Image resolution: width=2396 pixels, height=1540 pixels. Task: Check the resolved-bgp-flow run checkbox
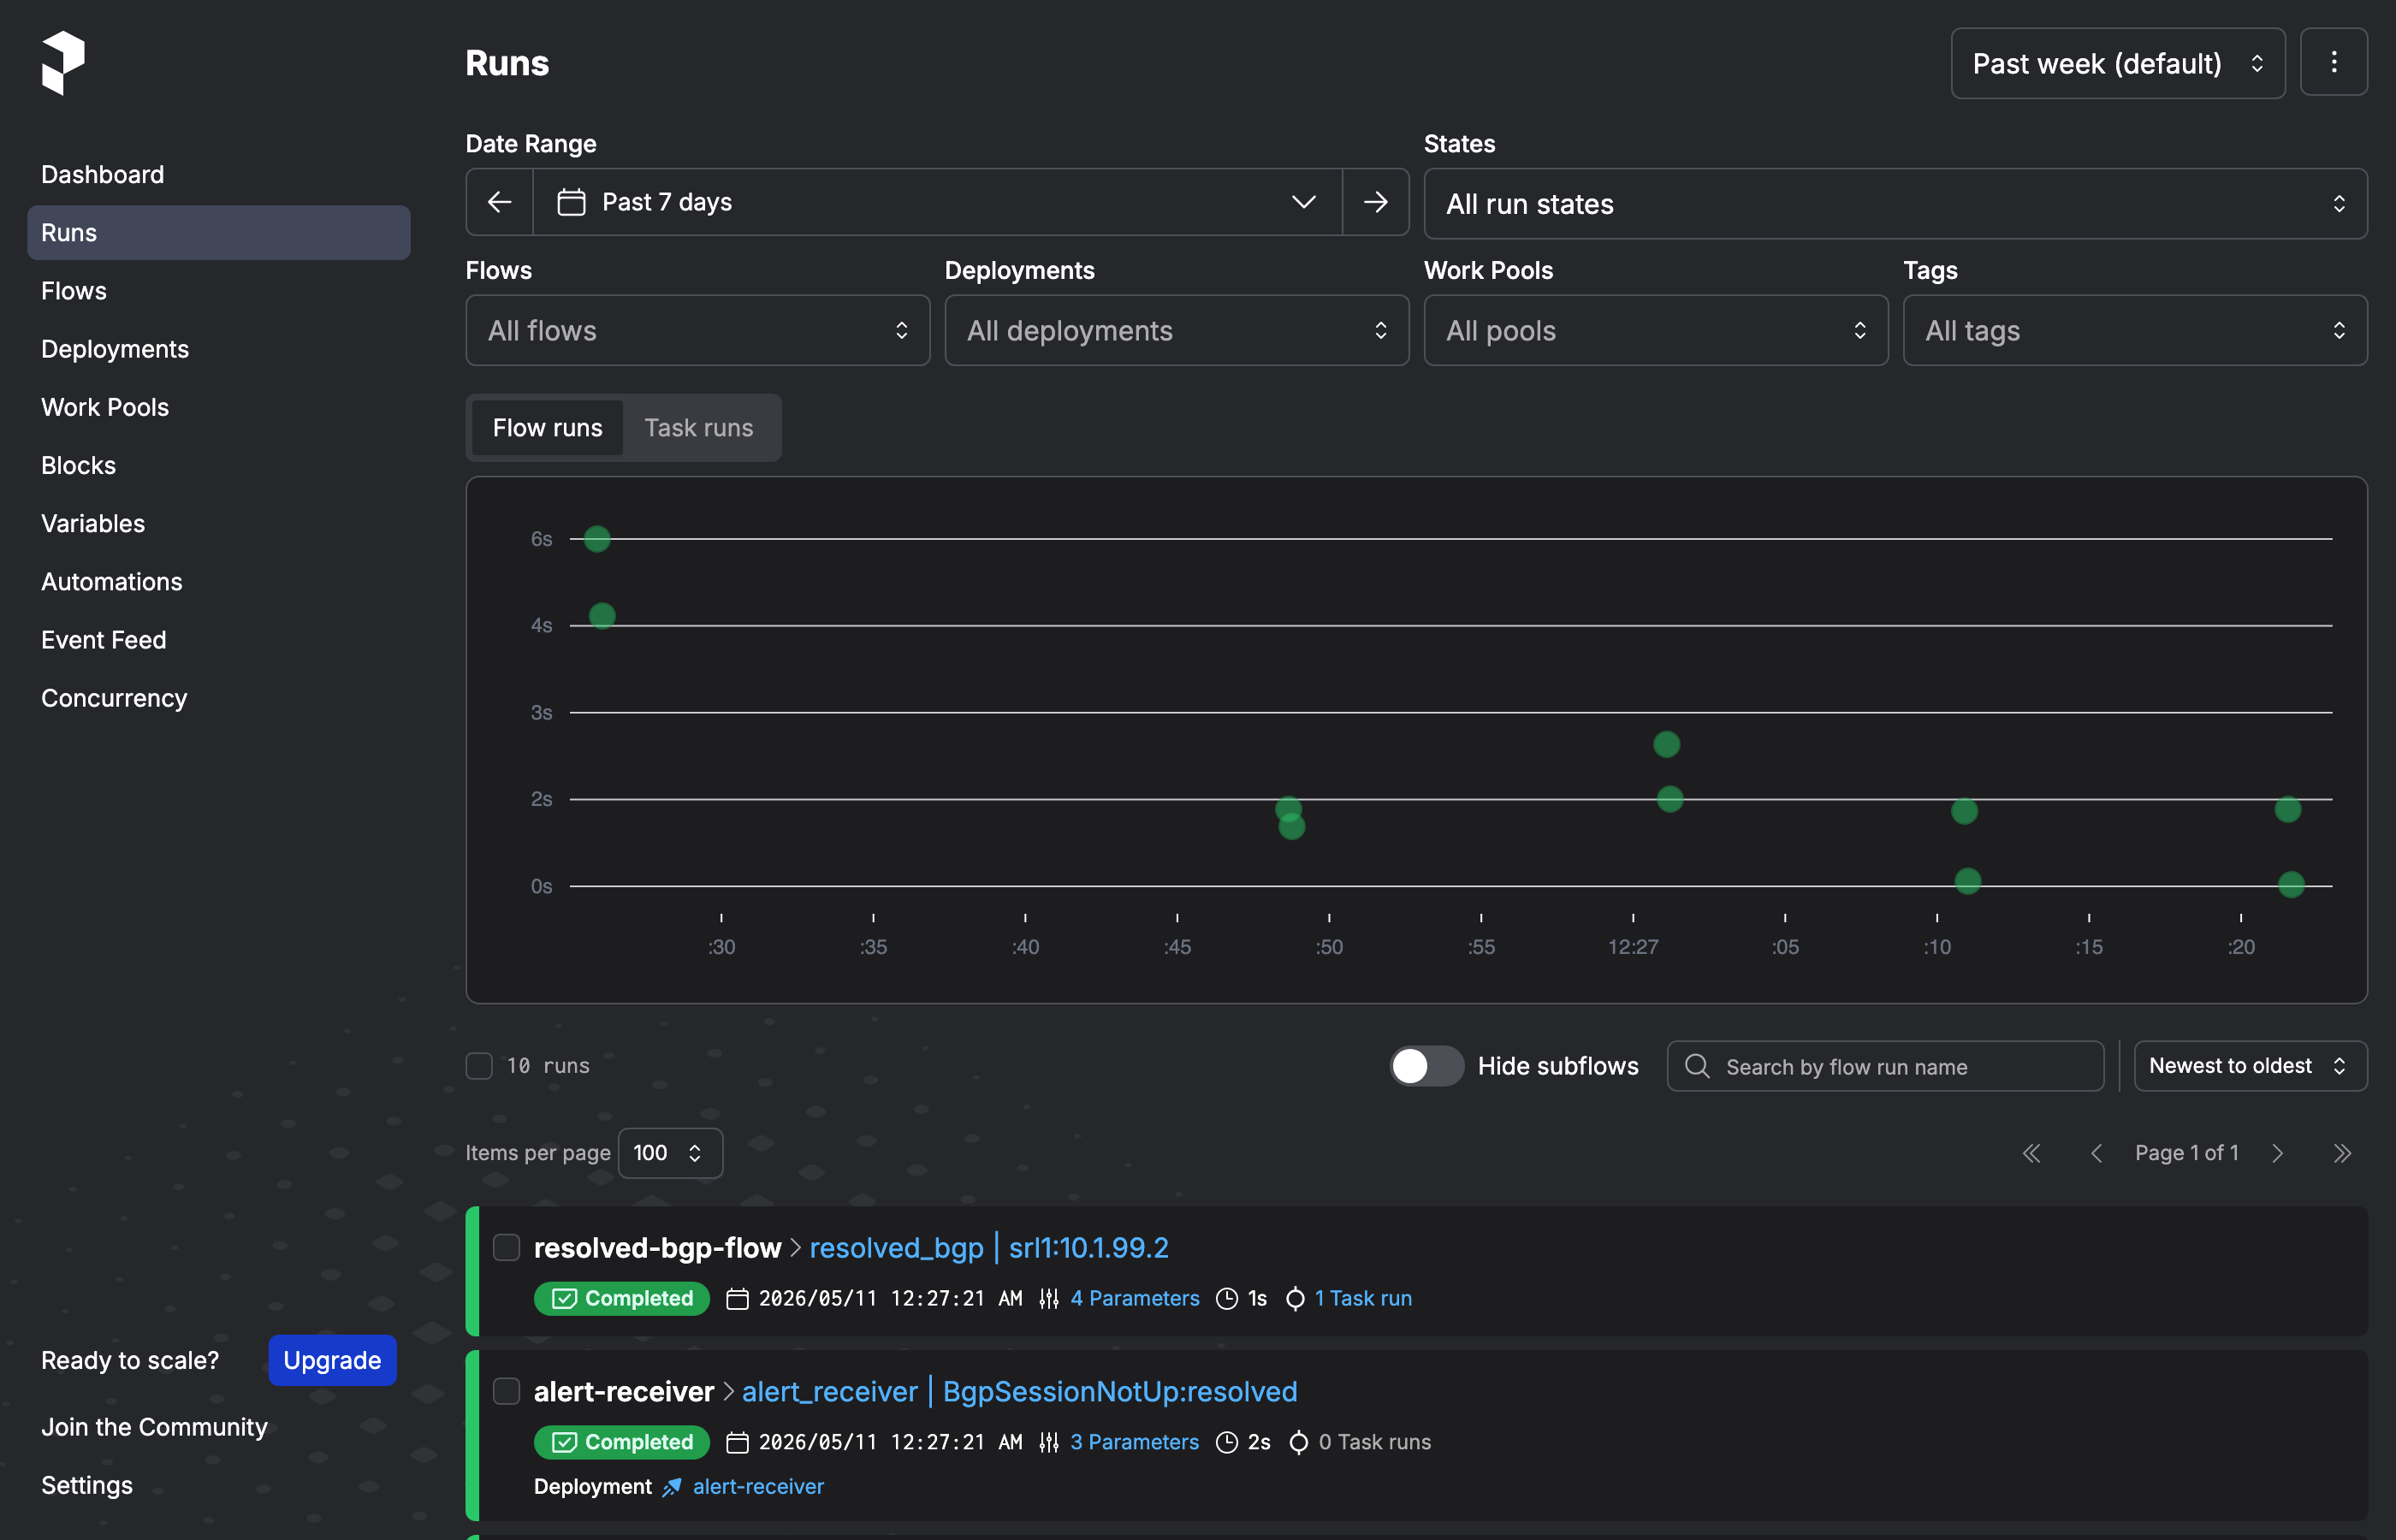[507, 1247]
